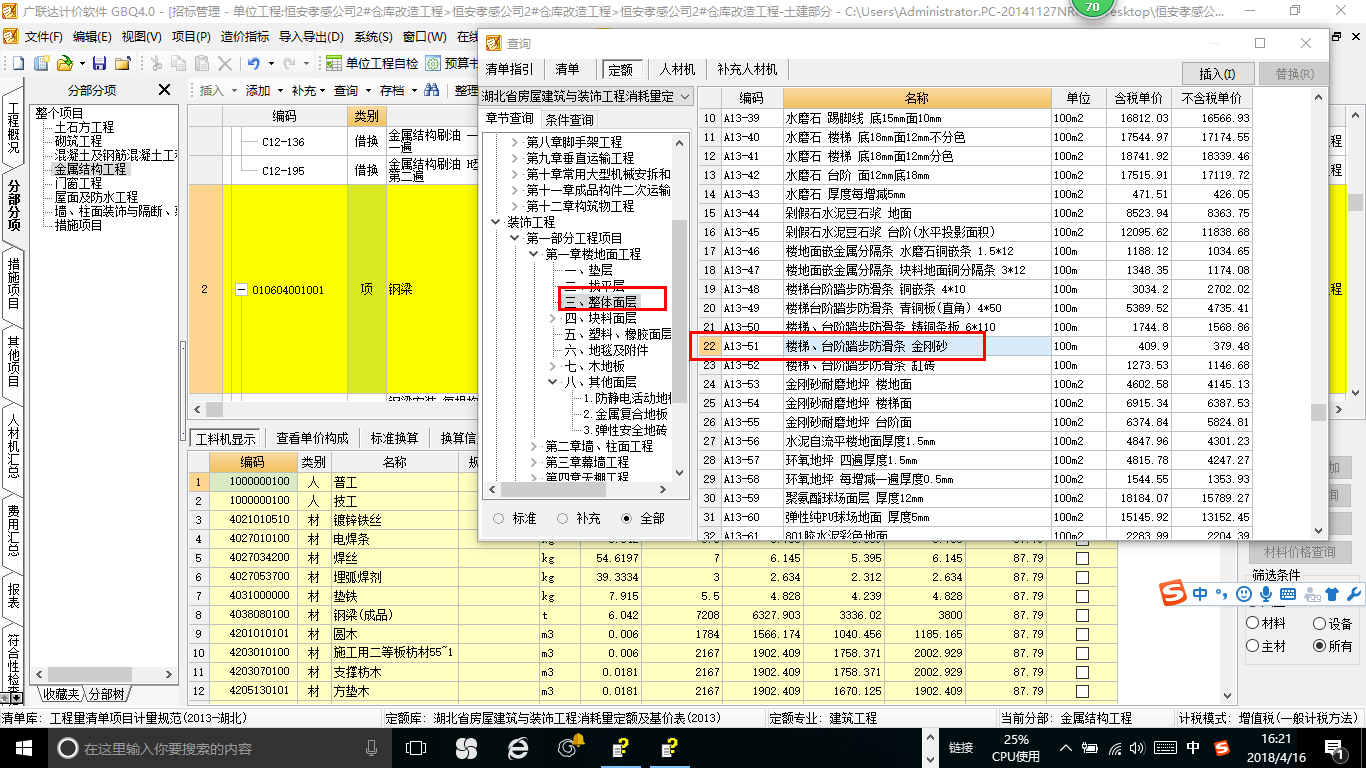Open the 添加 dropdown in toolbar
Image resolution: width=1366 pixels, height=768 pixels.
(263, 90)
